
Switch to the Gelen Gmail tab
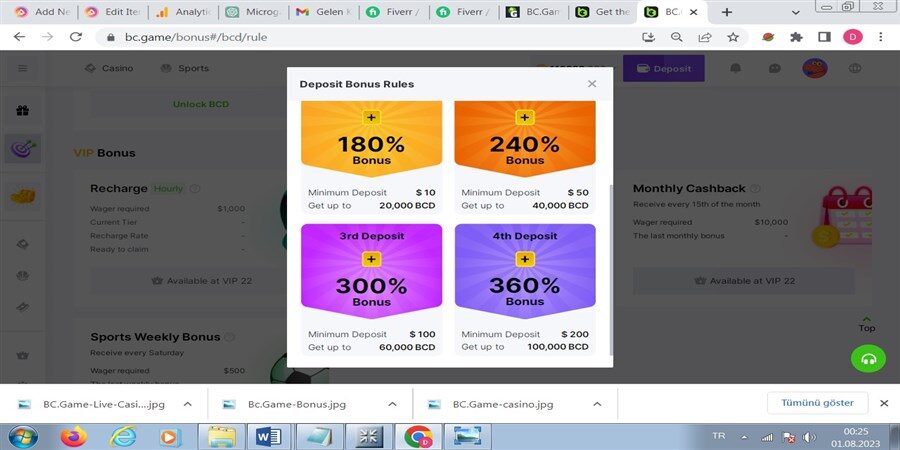point(324,12)
